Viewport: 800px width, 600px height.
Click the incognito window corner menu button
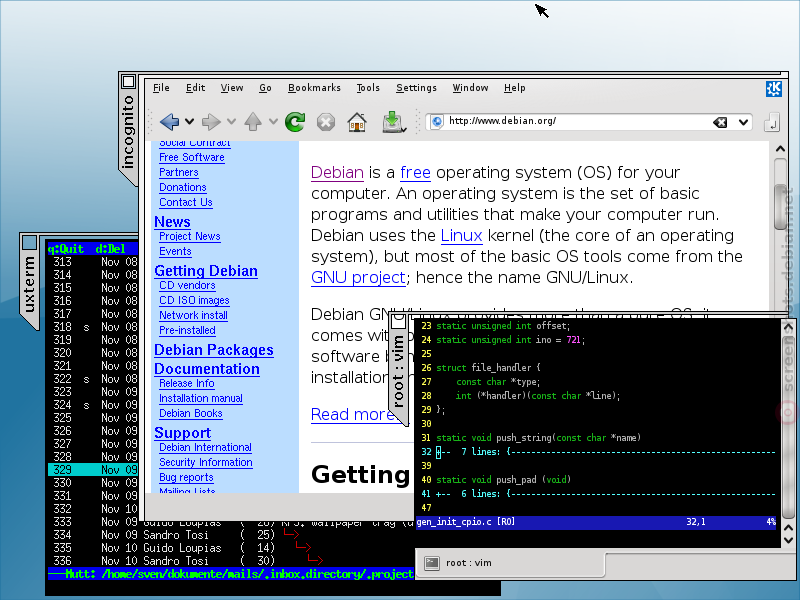[x=128, y=82]
